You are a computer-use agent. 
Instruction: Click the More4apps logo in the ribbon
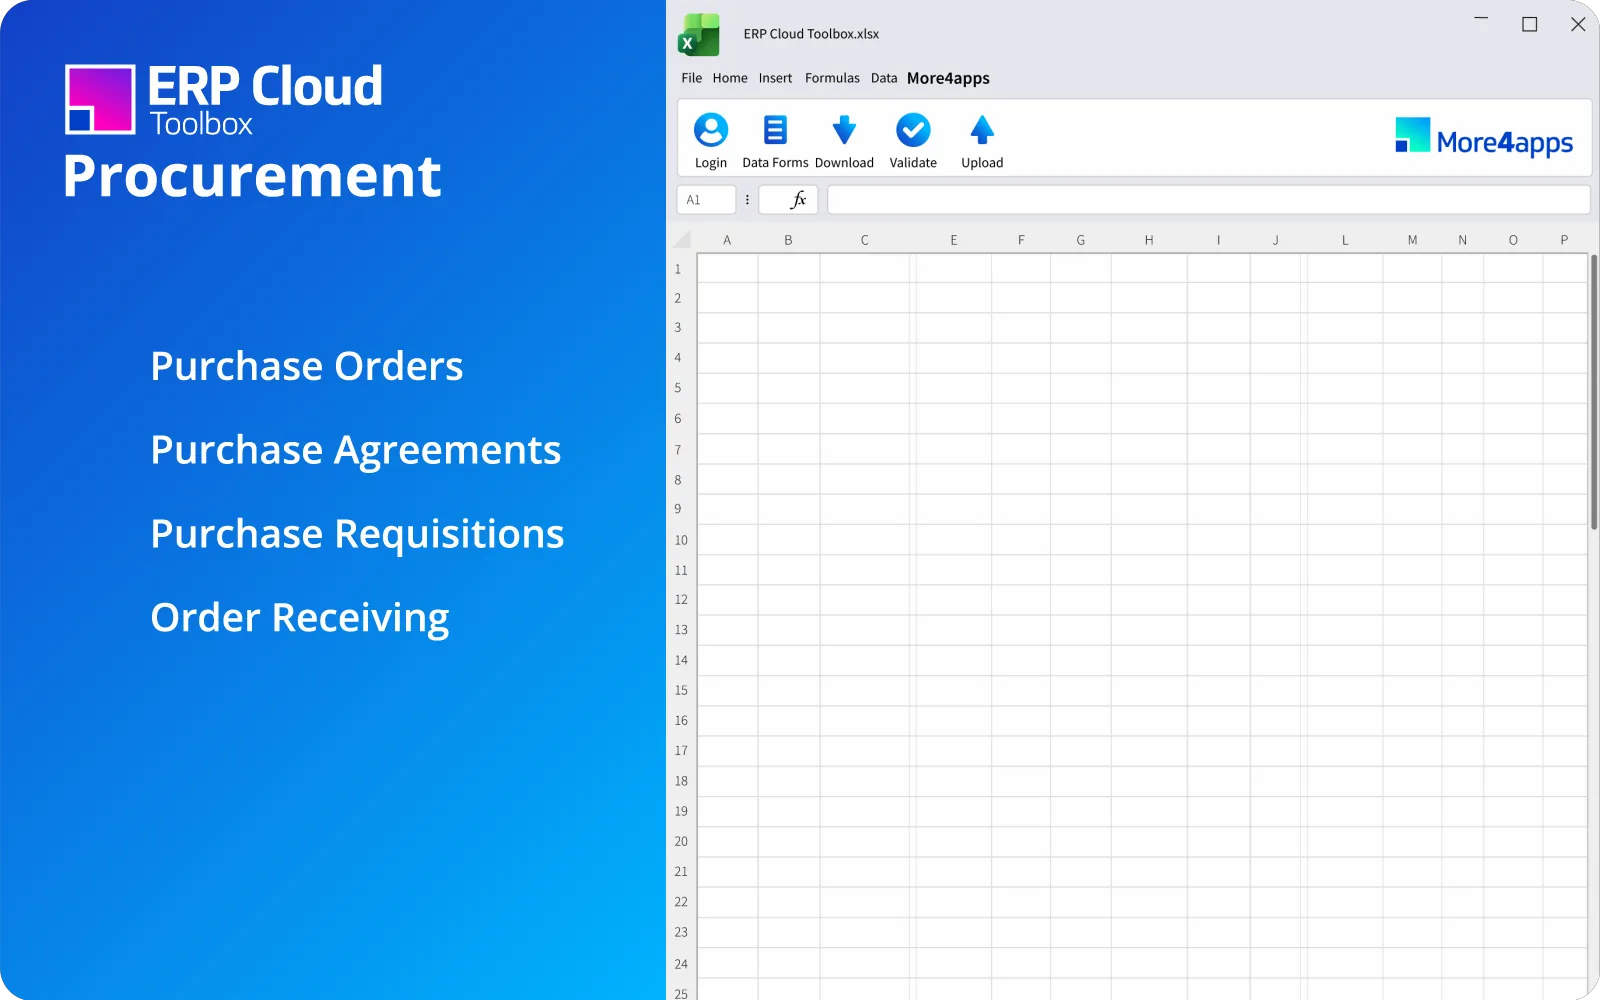click(1484, 139)
